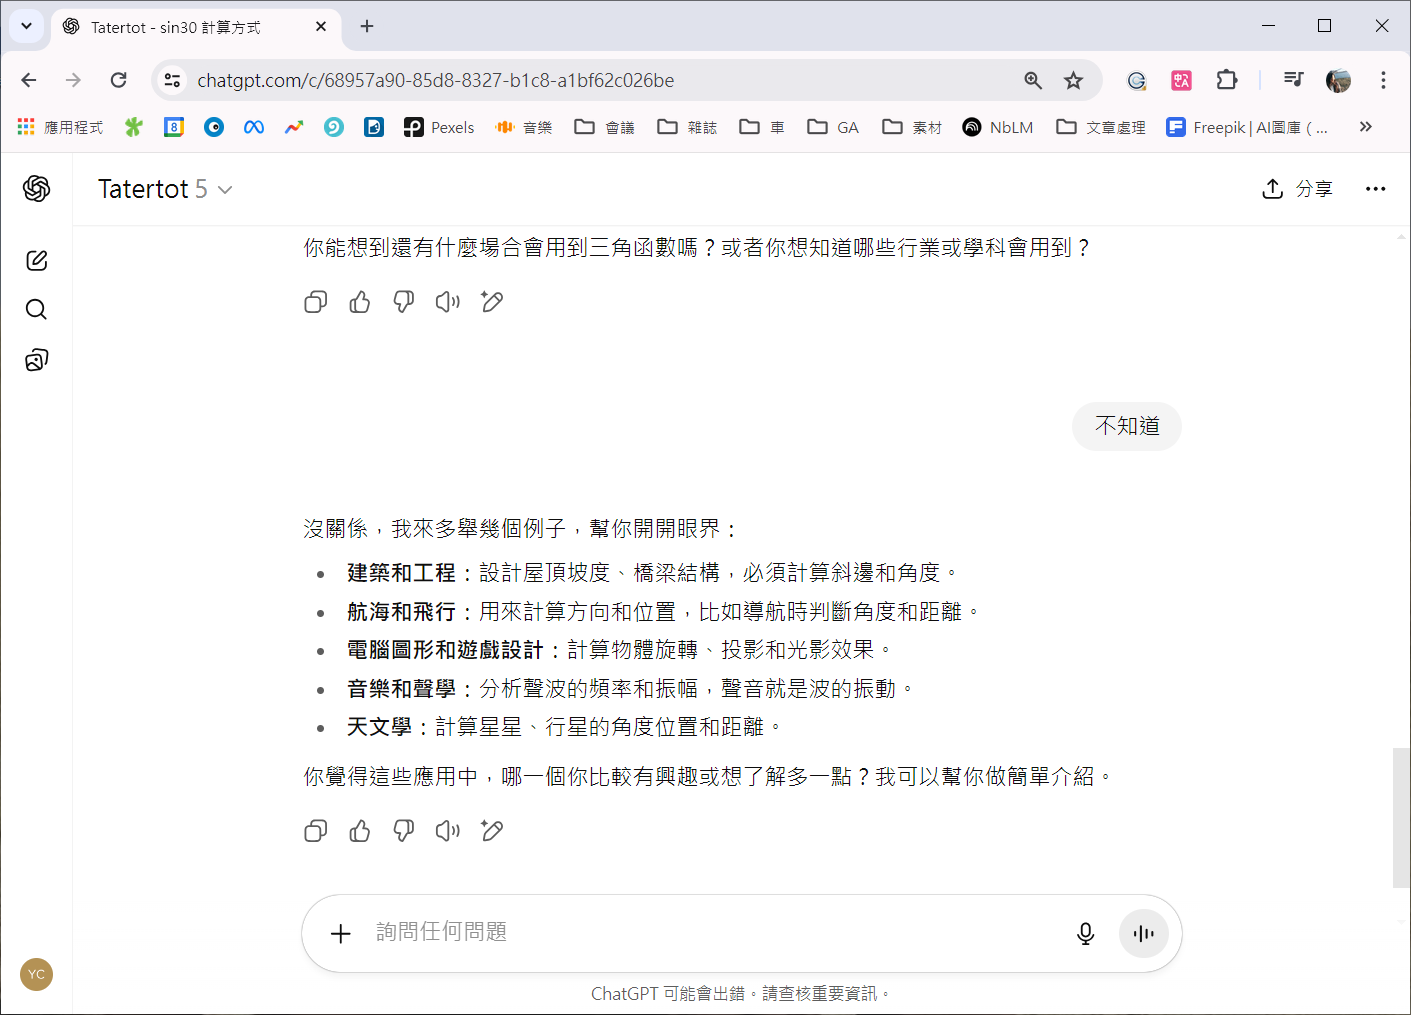This screenshot has height=1015, width=1411.
Task: Open the 車 bookmarks folder
Action: (x=762, y=127)
